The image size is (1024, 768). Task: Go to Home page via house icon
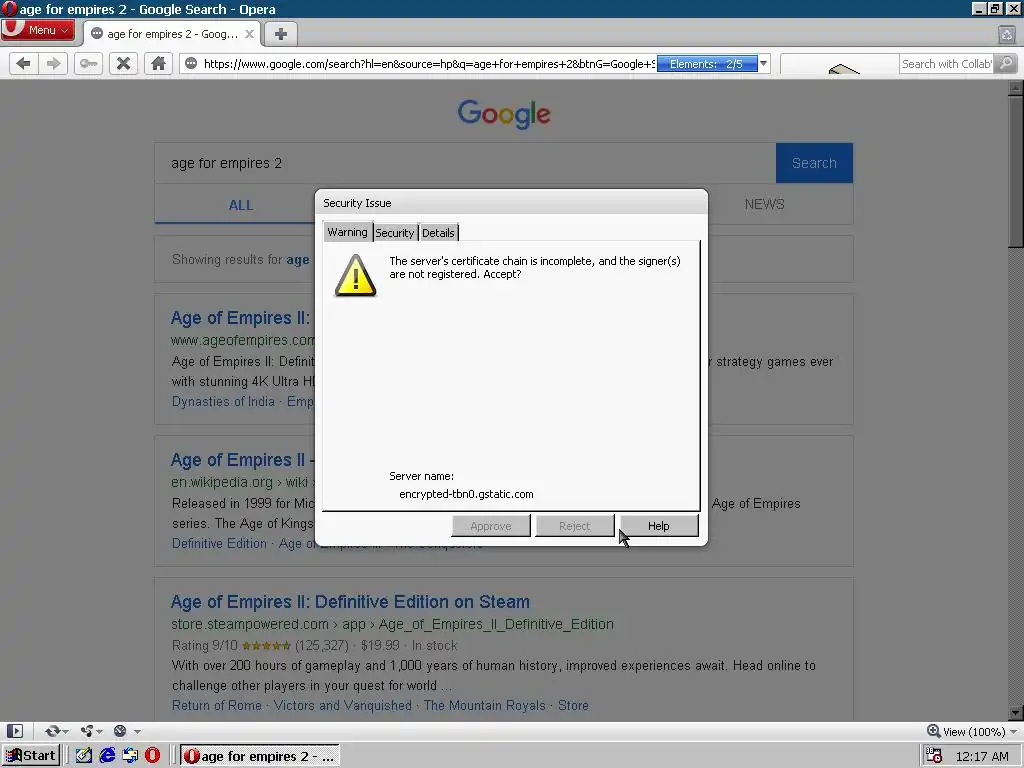[x=158, y=63]
